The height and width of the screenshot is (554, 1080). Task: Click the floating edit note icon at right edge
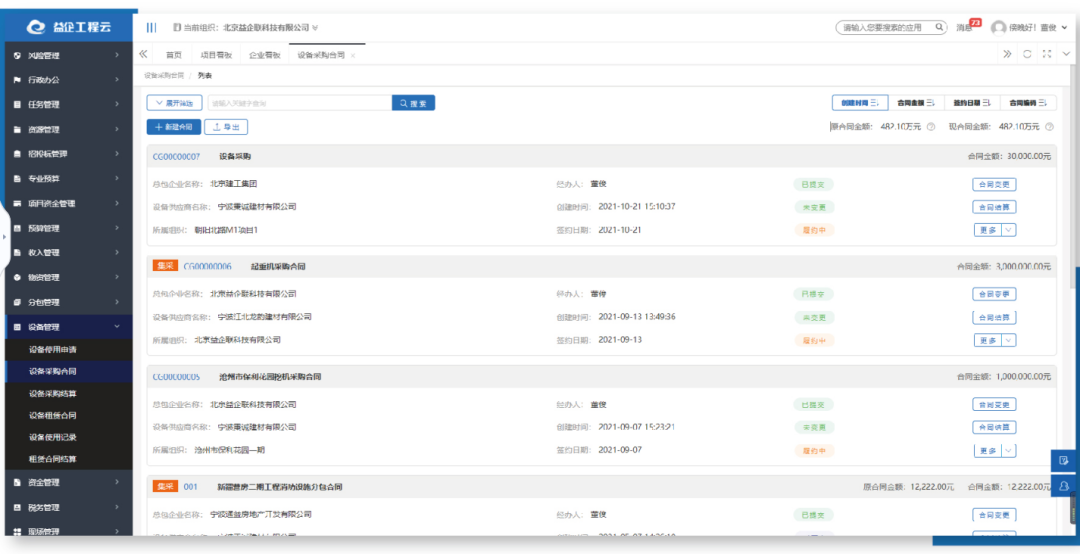coord(1063,460)
